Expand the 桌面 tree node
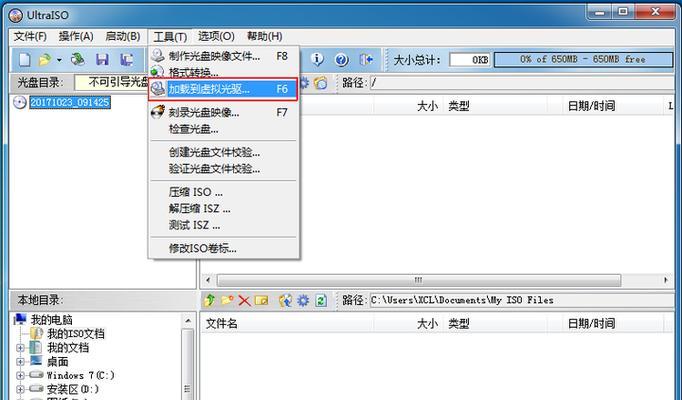Screen dimensions: 682x400 [x=20, y=362]
